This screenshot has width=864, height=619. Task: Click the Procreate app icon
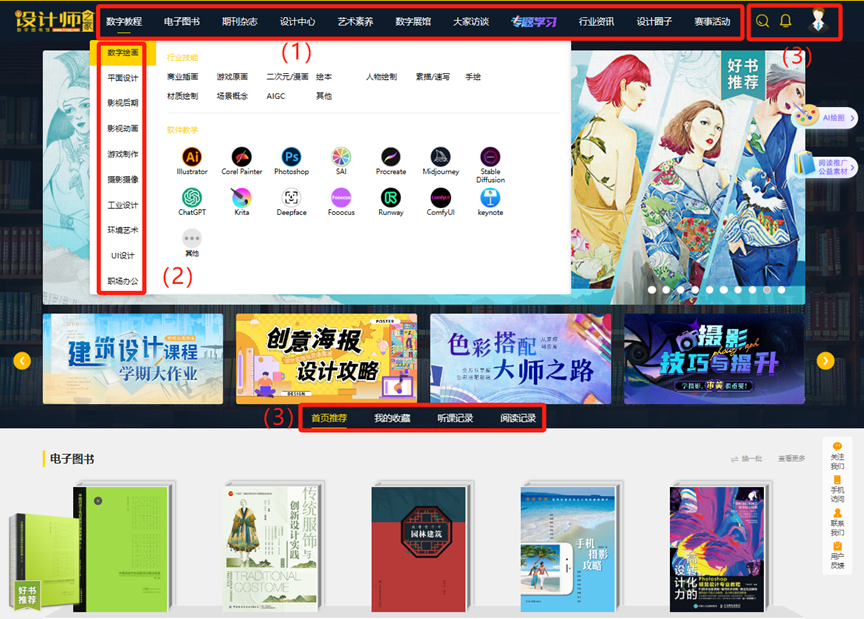click(391, 157)
